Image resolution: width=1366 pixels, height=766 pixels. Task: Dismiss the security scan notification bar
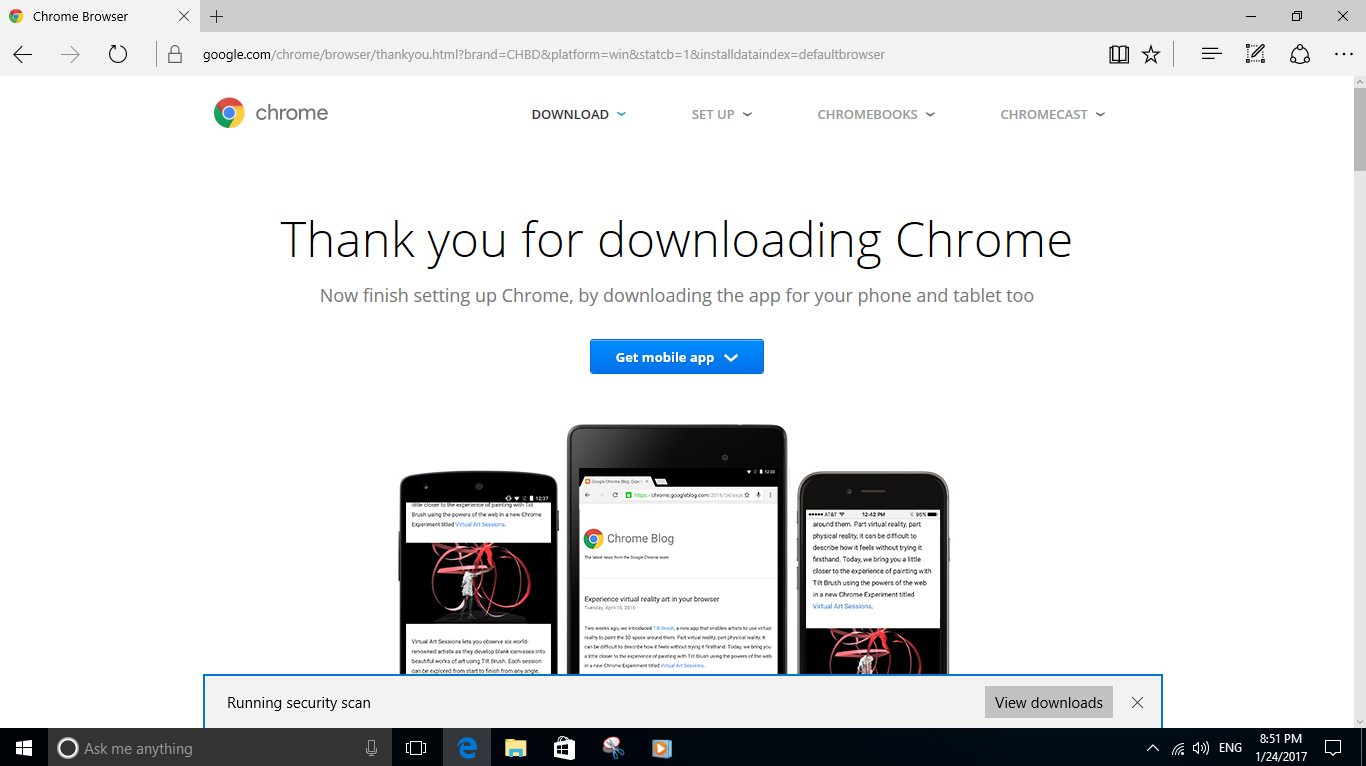pos(1137,702)
